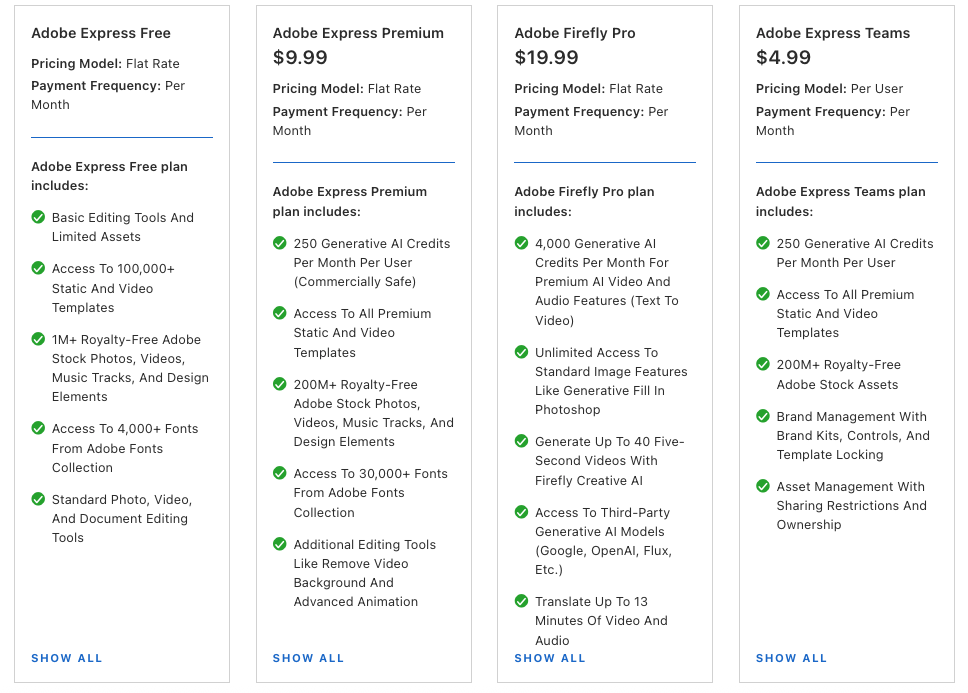This screenshot has height=693, width=968.
Task: Click 'Payment Frequency: Per Month' in Firefly Pro card
Action: pos(591,121)
